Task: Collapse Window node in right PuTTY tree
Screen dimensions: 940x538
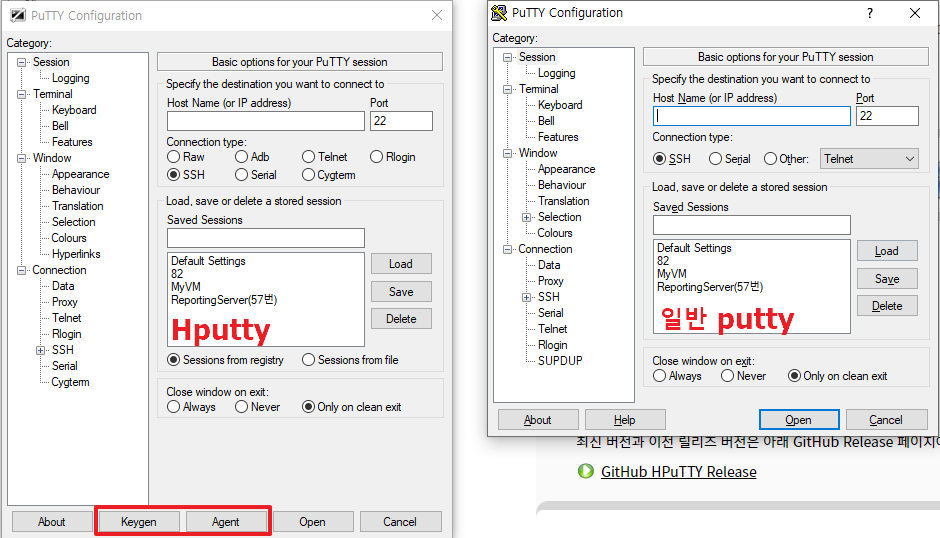Action: pos(507,154)
